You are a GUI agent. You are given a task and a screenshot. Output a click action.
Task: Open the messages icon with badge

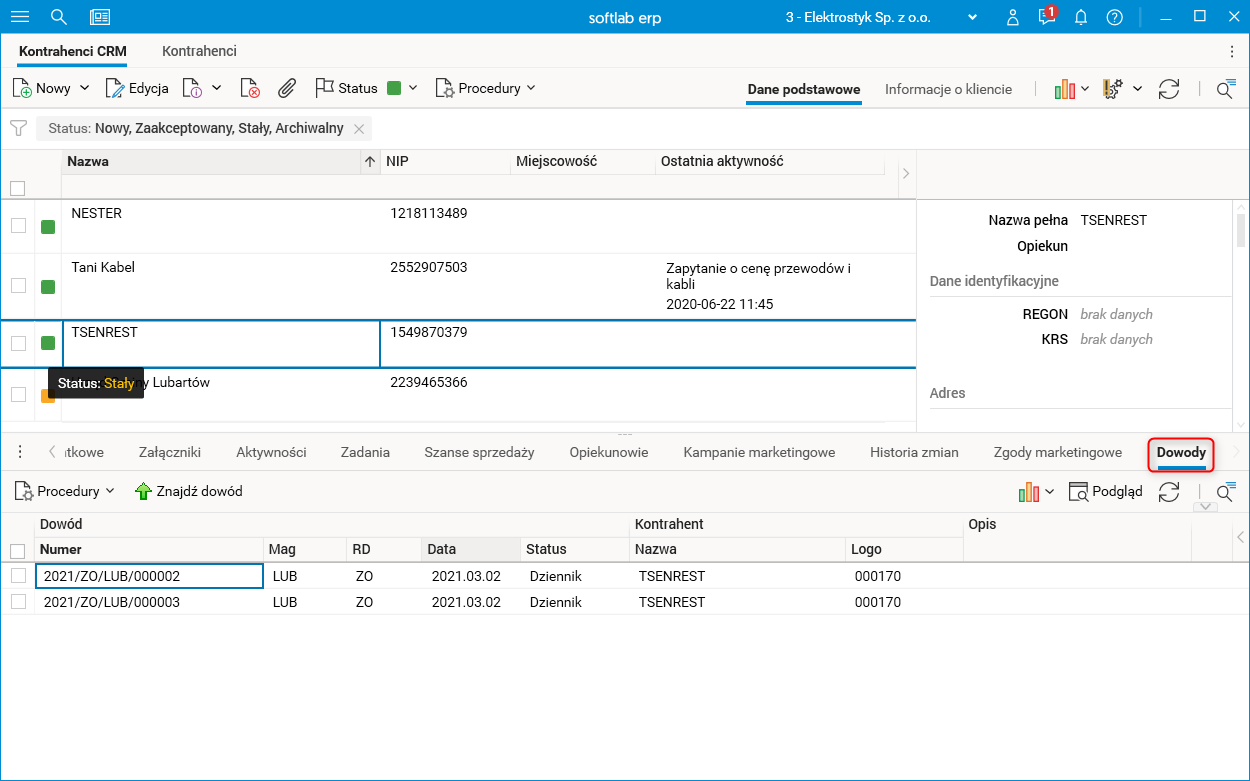point(1046,17)
